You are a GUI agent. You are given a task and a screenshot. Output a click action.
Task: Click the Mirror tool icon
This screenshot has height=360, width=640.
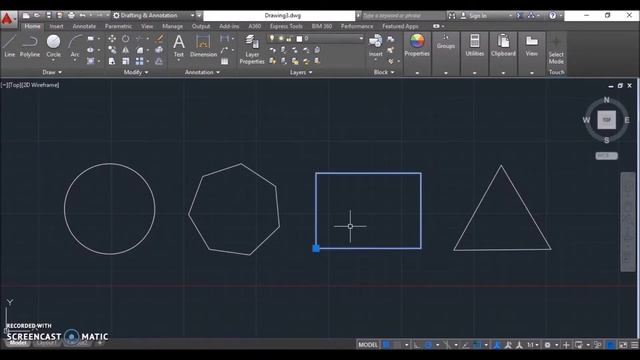pos(126,50)
